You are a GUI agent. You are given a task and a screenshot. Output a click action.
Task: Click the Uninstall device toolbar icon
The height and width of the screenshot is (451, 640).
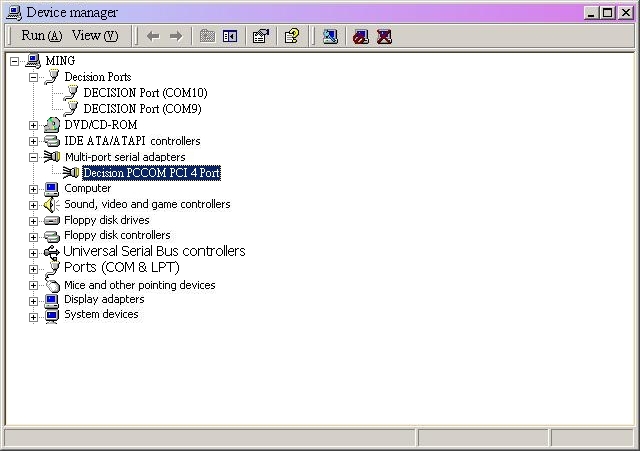click(384, 36)
